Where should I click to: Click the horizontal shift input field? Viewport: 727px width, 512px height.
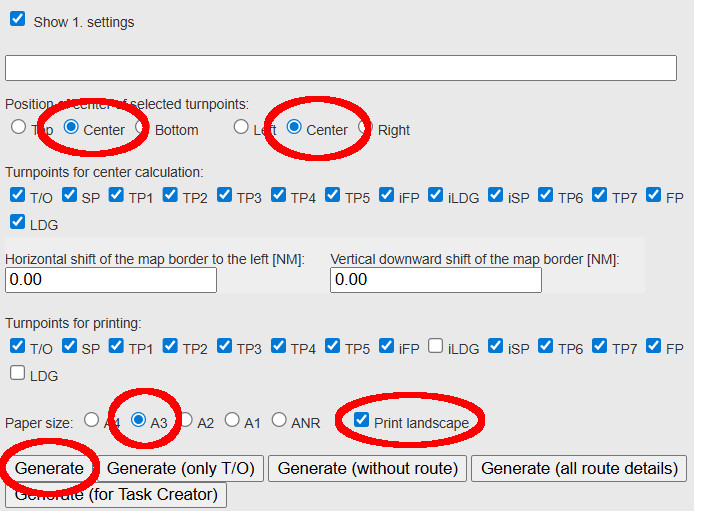point(111,280)
